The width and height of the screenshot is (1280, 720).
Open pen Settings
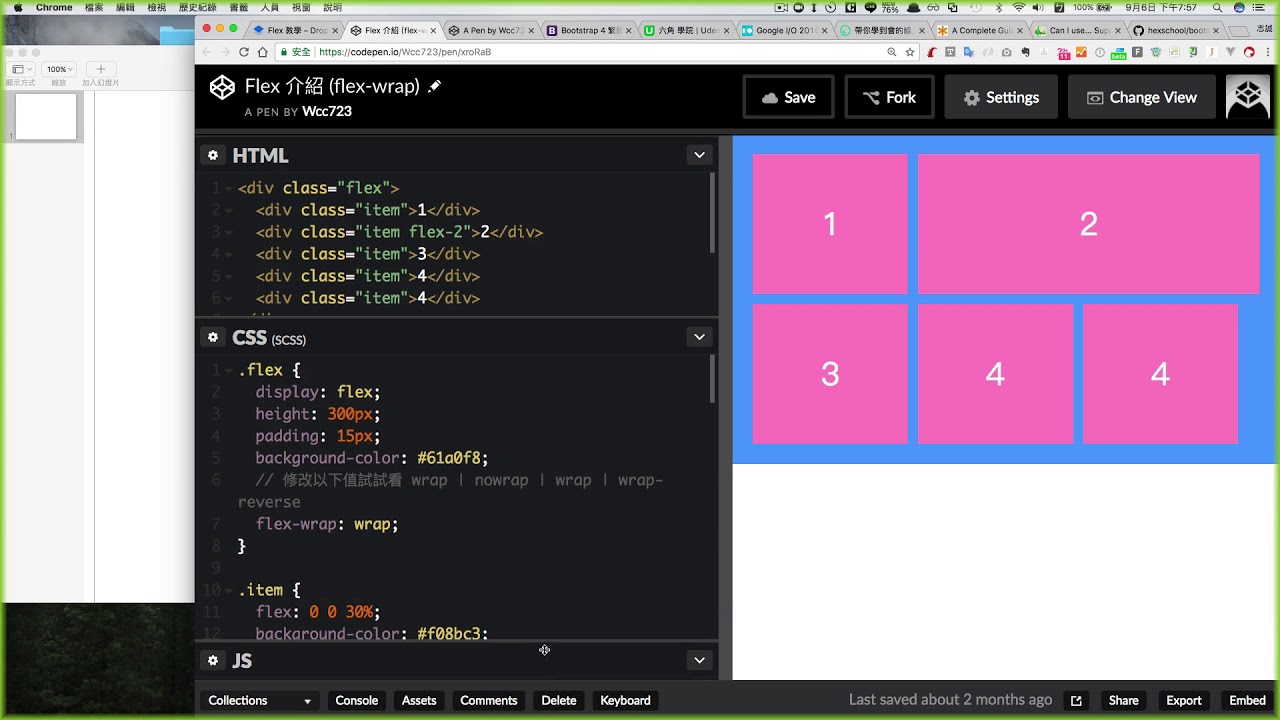[x=1001, y=97]
